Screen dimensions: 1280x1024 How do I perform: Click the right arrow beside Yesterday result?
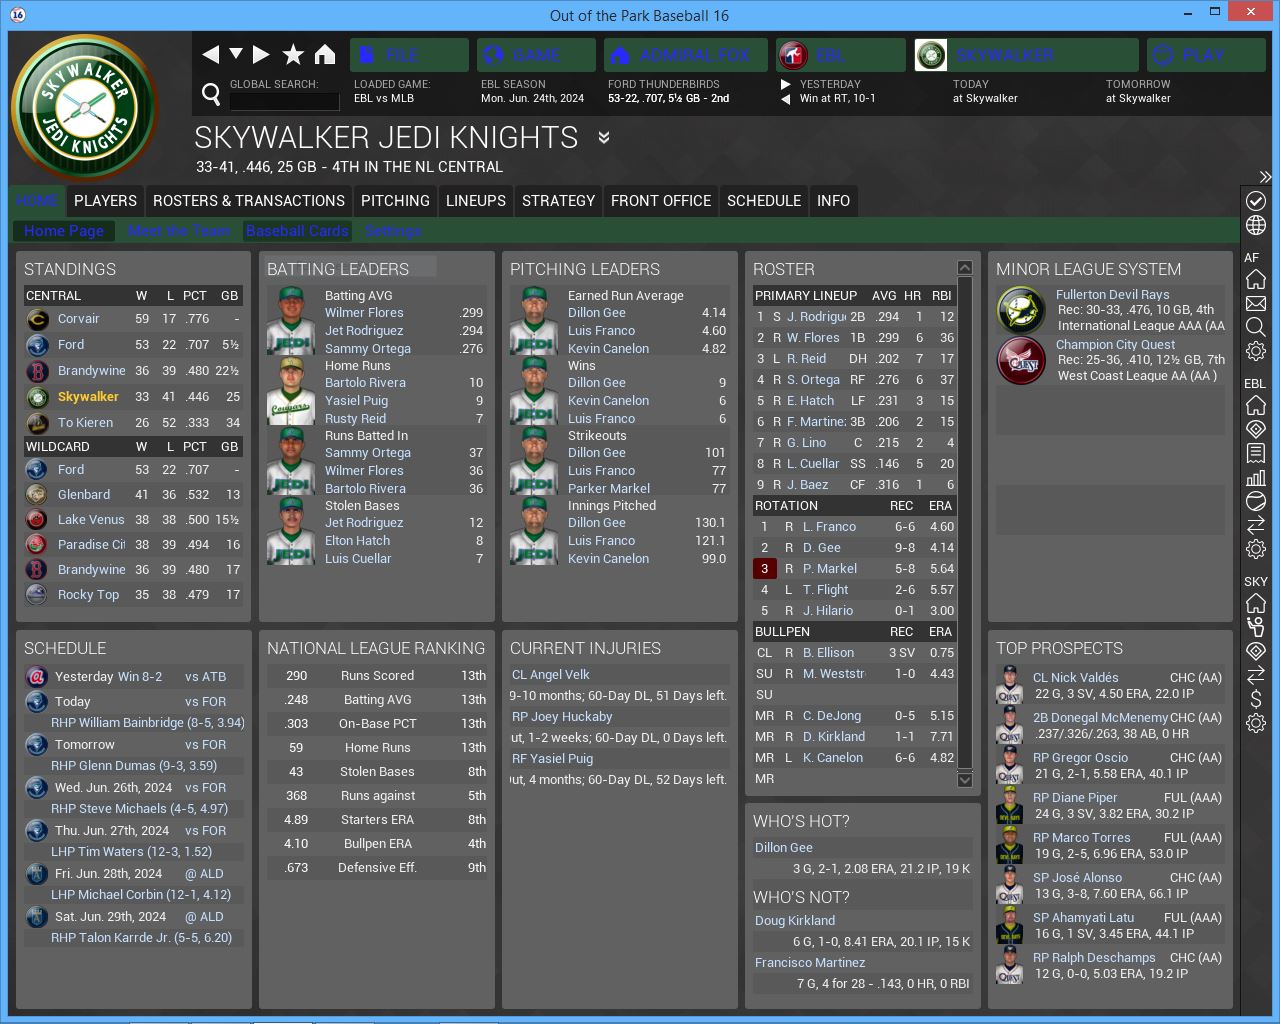pos(786,84)
